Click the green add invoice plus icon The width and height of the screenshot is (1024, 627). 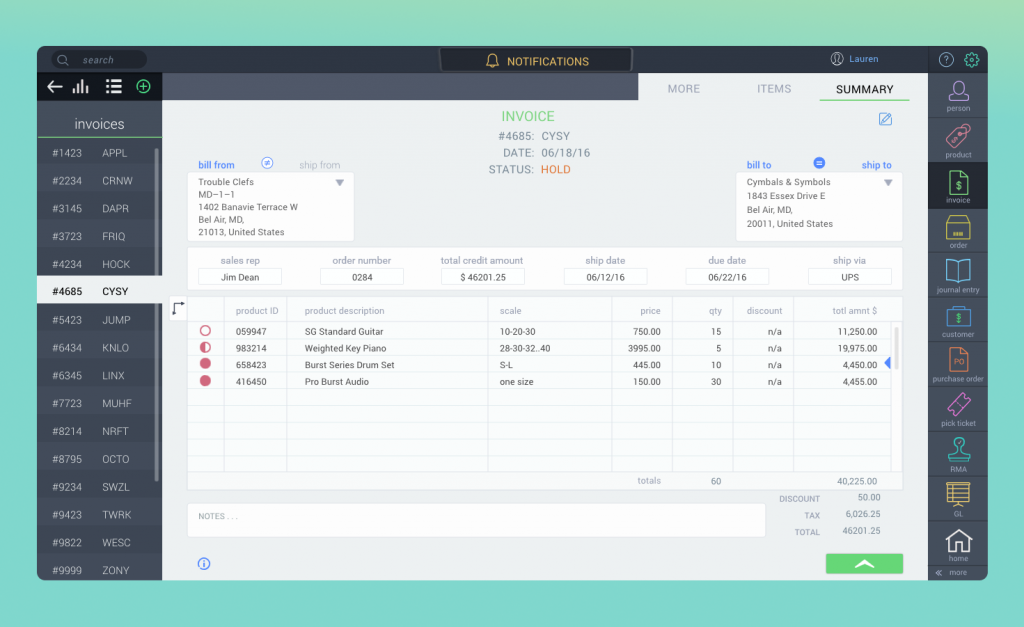click(x=143, y=87)
